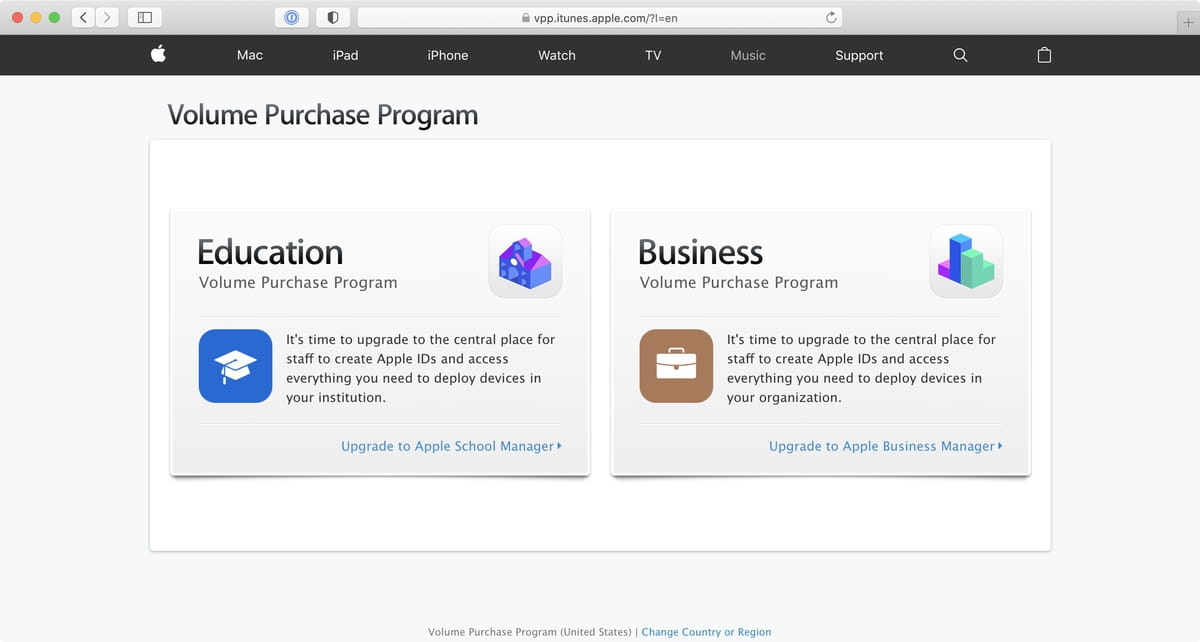
Task: Open the TV menu item
Action: coord(653,55)
